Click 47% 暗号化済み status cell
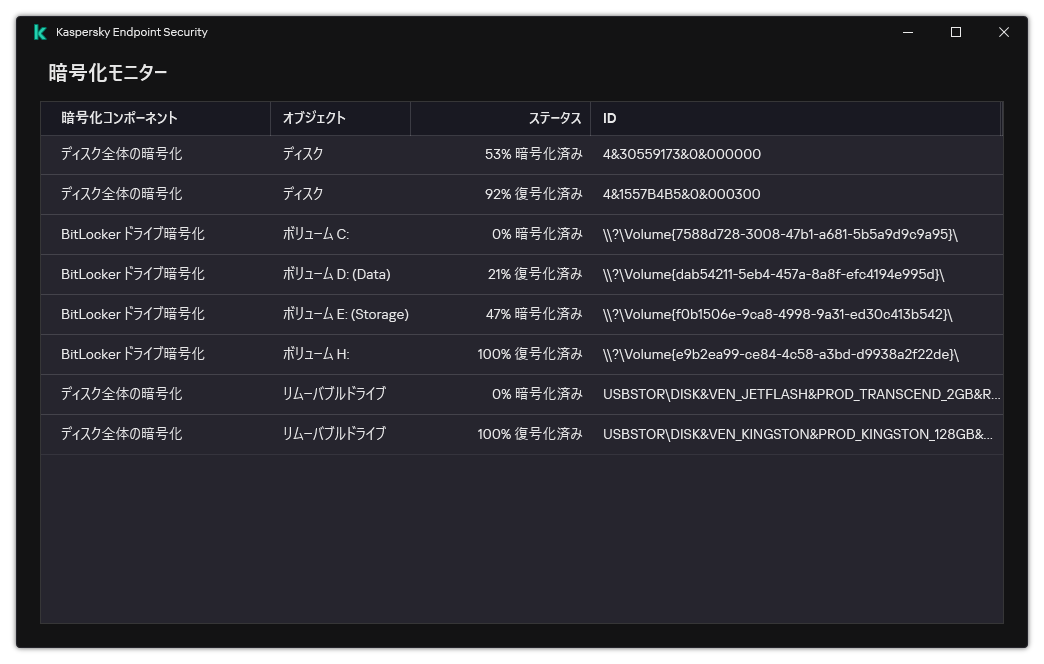The image size is (1044, 664). (534, 314)
